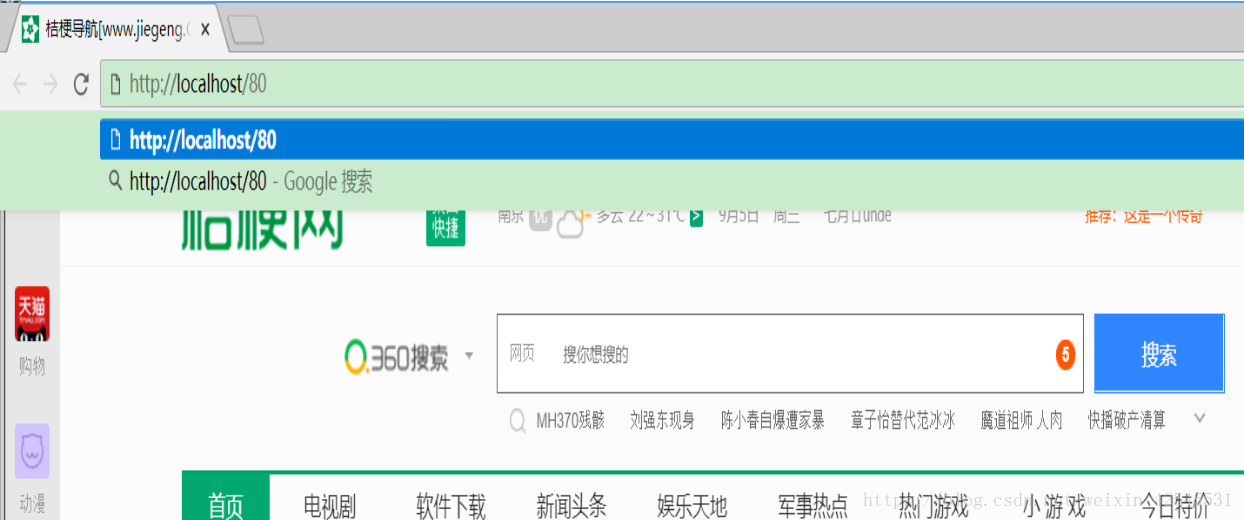Switch to the 桔梗导航 browser tab
Screen dimensions: 1244x520
[114, 30]
